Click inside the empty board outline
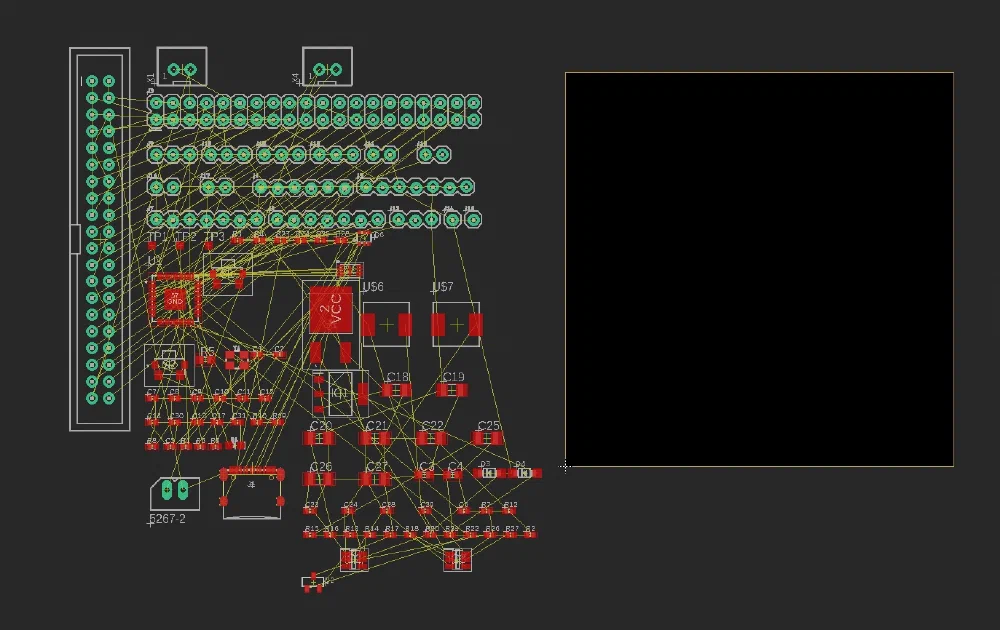Screen dimensions: 1000x630 tap(759, 269)
